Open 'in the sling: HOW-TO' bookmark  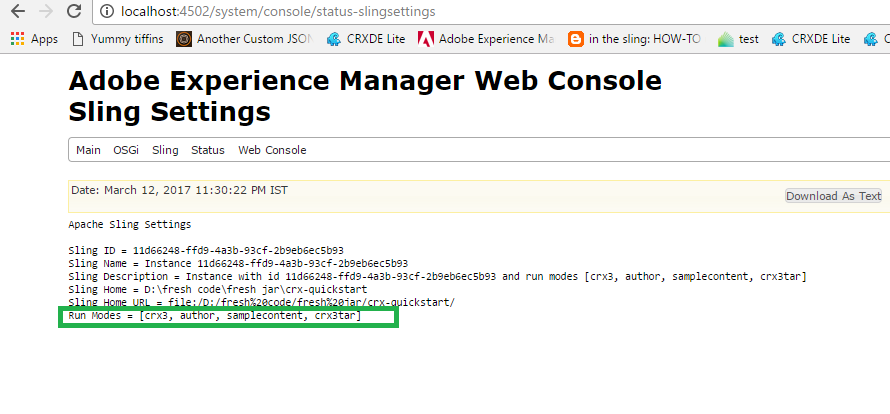(635, 39)
